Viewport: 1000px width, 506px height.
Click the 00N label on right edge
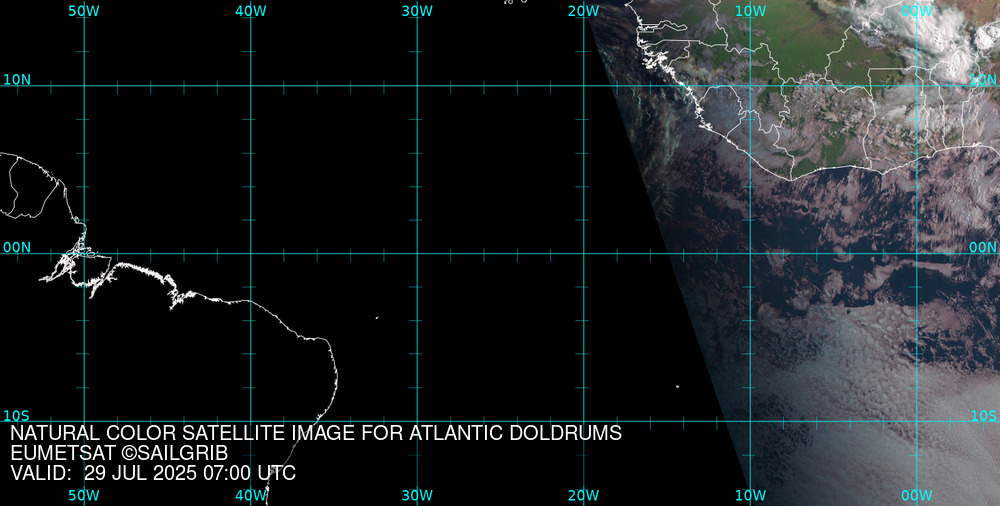point(983,248)
